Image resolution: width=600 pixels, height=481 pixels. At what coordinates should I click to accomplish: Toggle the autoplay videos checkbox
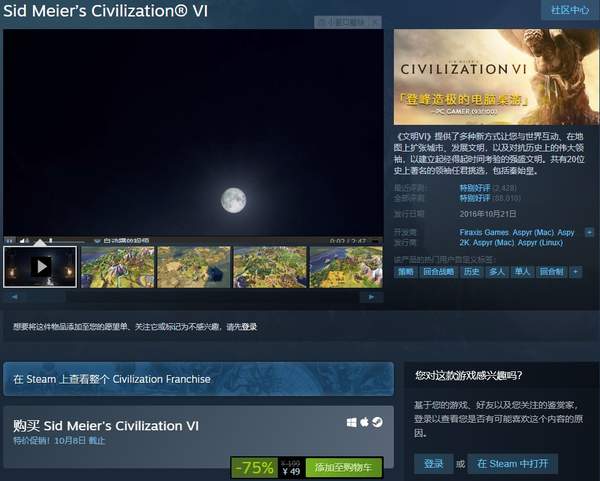click(97, 241)
